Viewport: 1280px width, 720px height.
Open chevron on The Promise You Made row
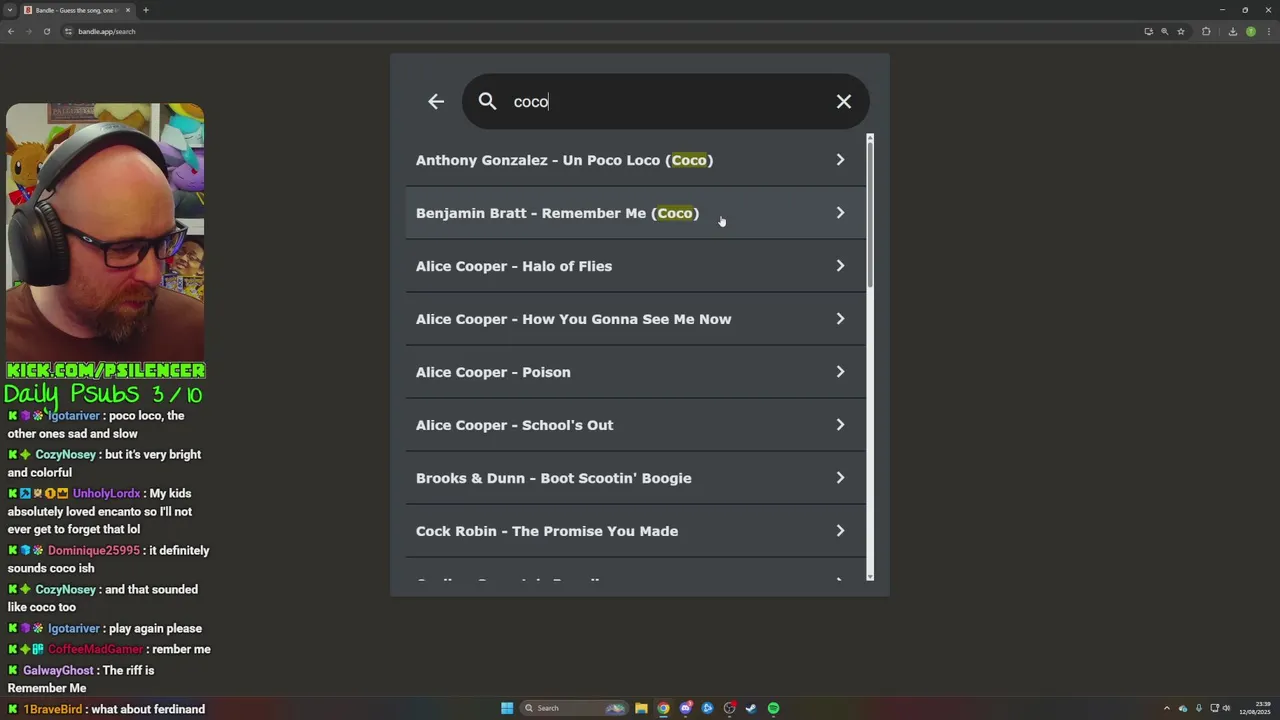tap(840, 531)
